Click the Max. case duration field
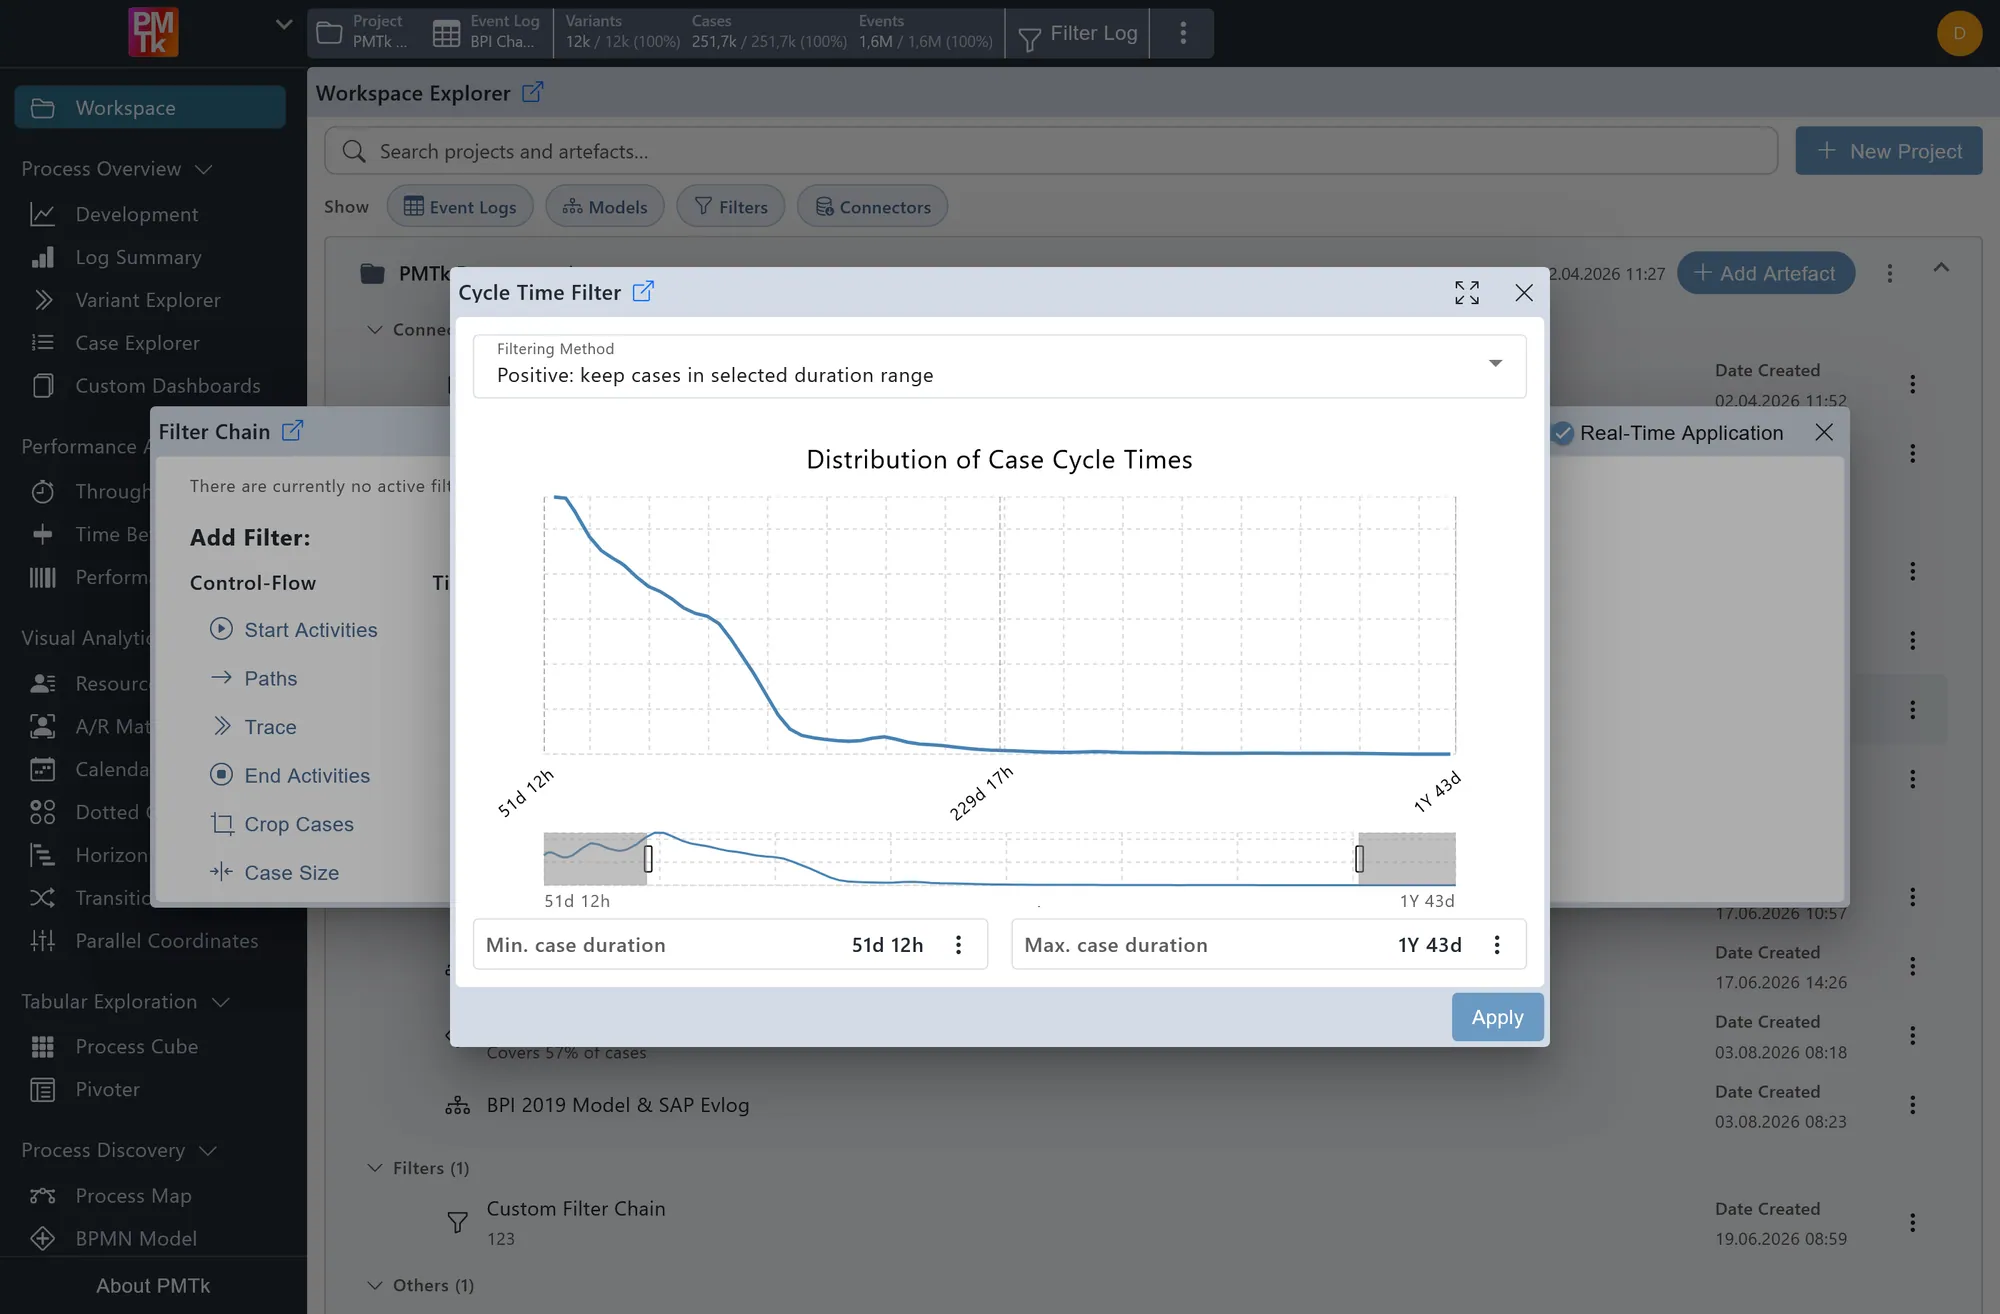The width and height of the screenshot is (2000, 1314). [1269, 945]
